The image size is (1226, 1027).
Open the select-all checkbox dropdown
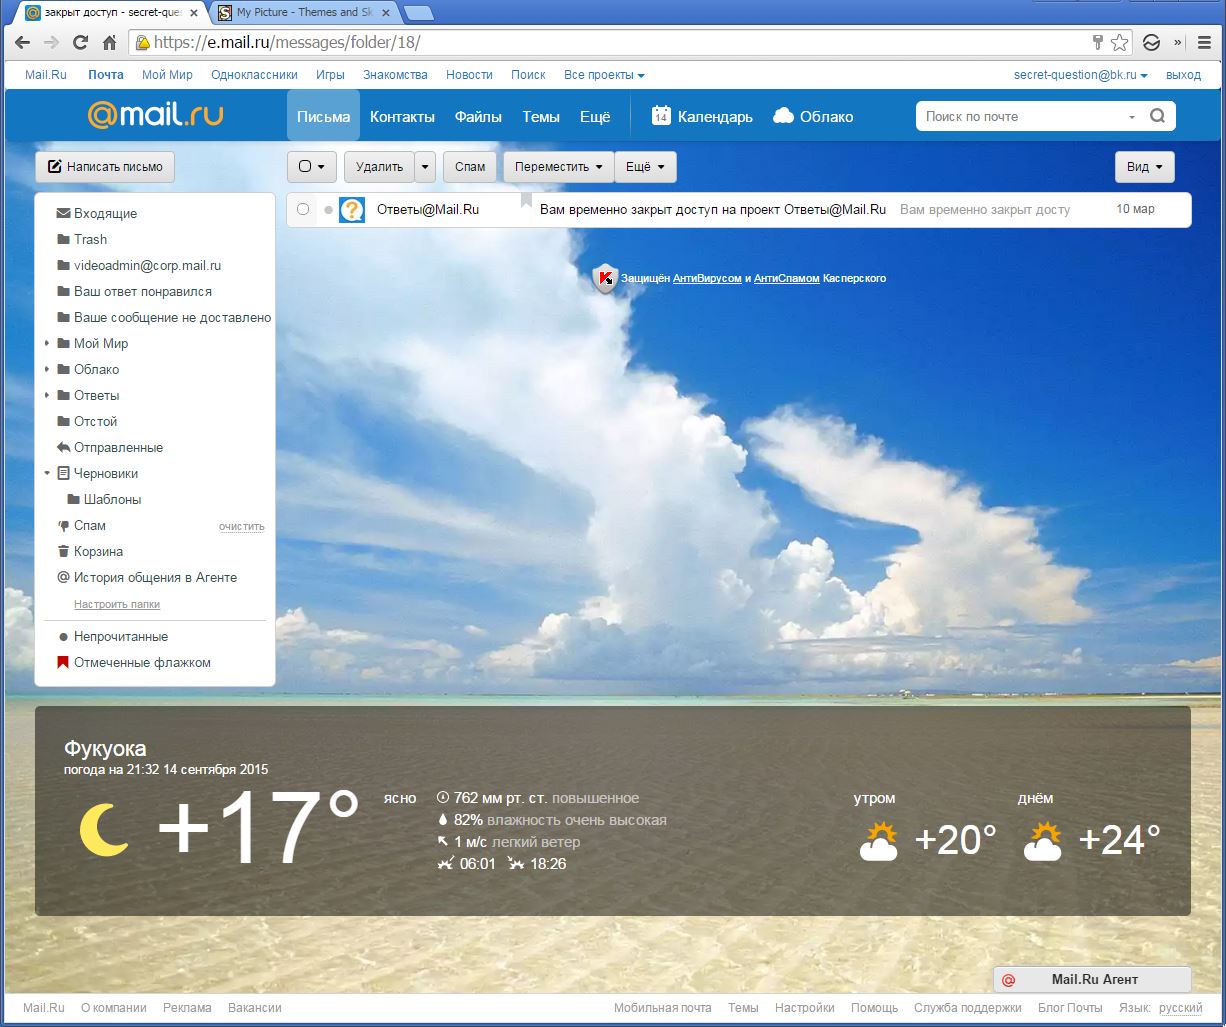[311, 167]
